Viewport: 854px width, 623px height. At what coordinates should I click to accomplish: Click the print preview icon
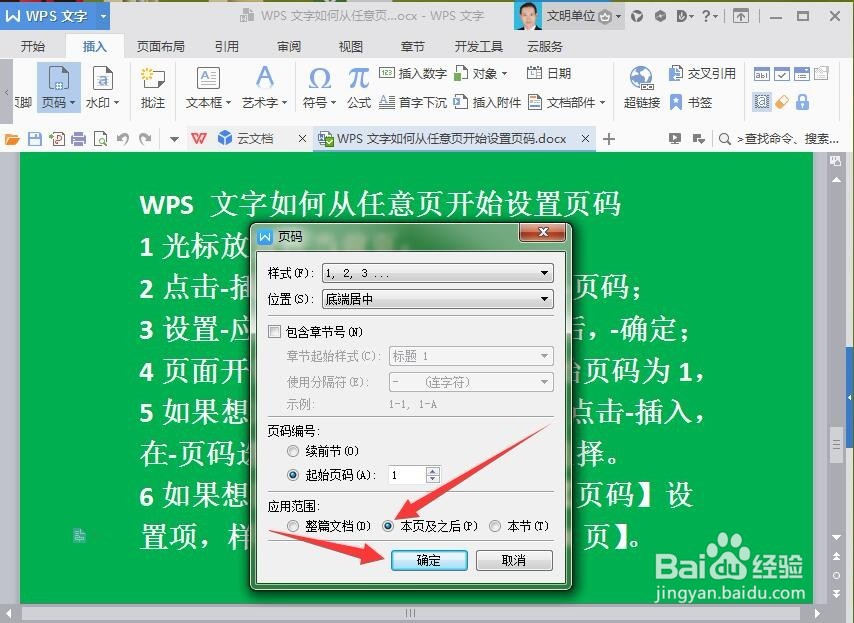click(101, 139)
